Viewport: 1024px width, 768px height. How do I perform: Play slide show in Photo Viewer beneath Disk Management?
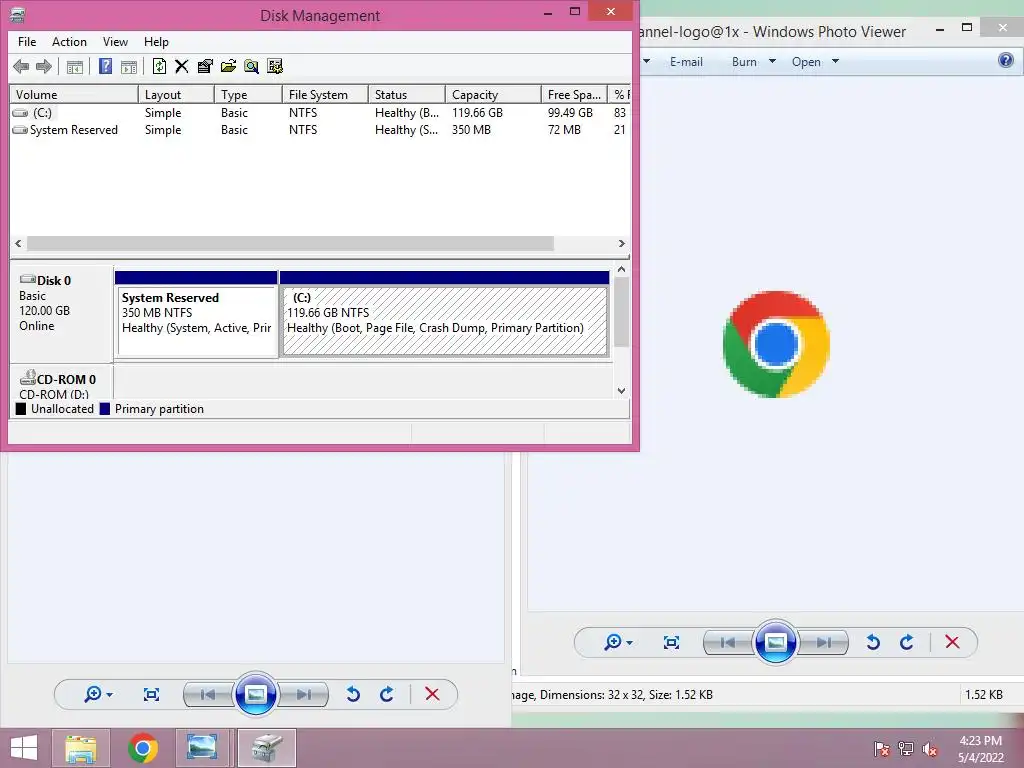[255, 694]
